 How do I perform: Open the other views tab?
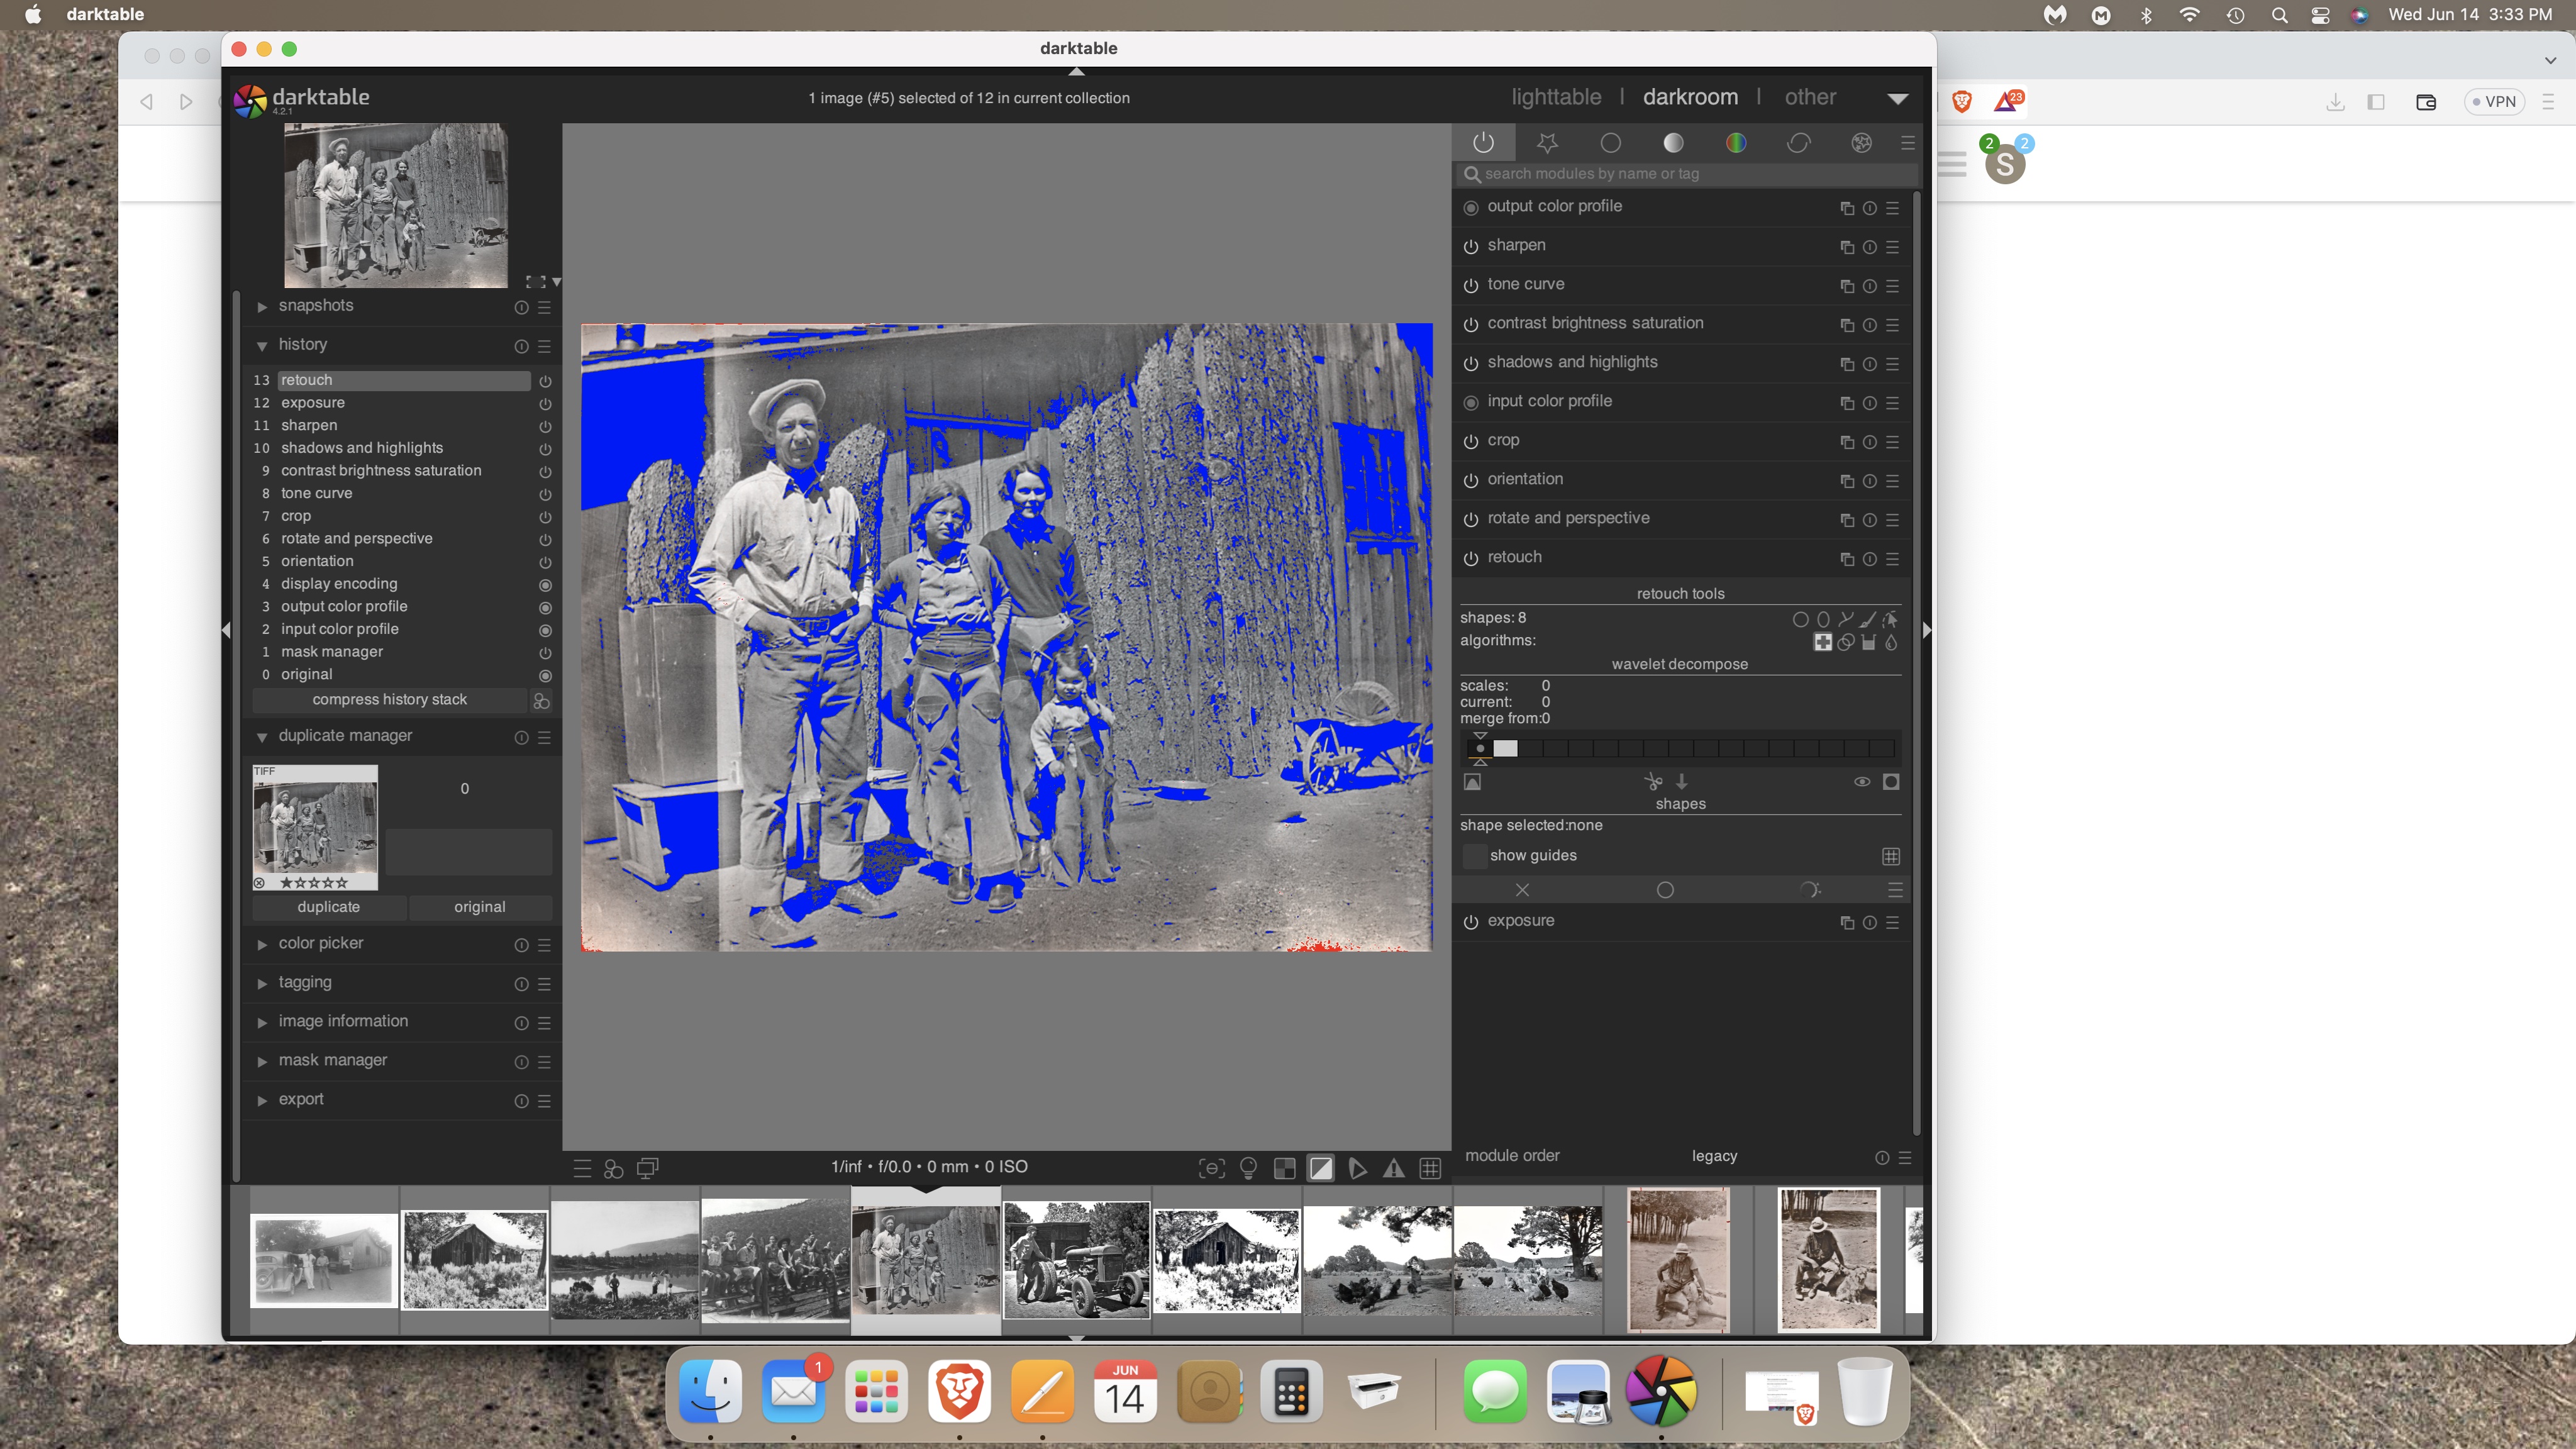coord(1810,97)
